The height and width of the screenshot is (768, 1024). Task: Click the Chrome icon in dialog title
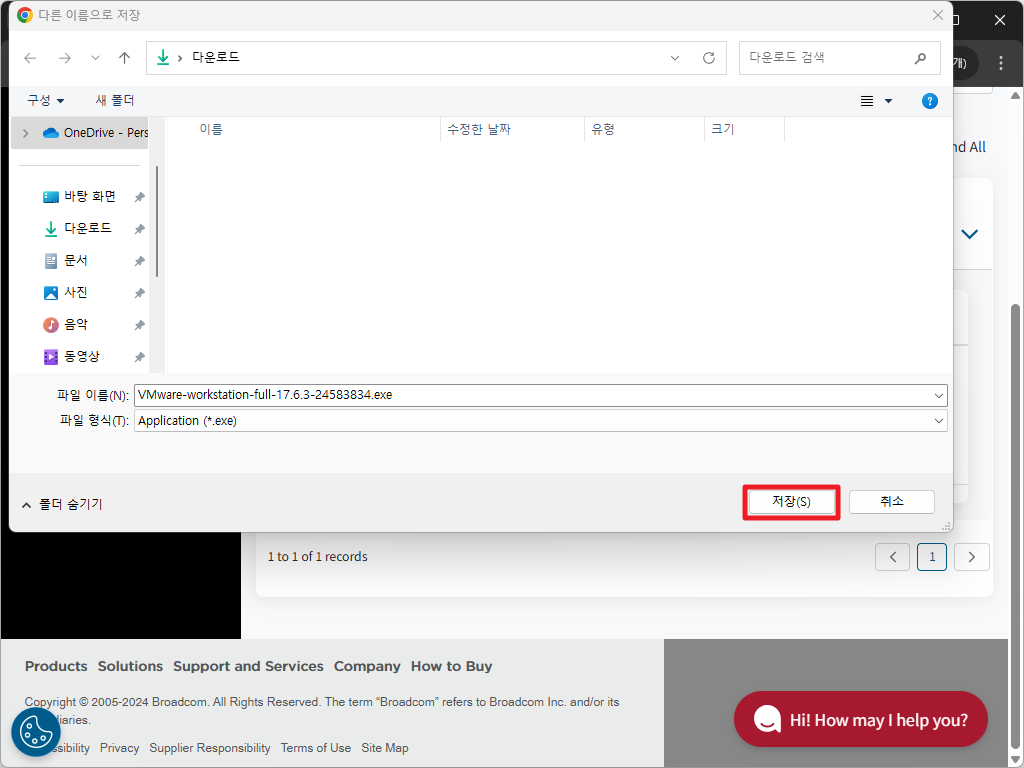[25, 15]
